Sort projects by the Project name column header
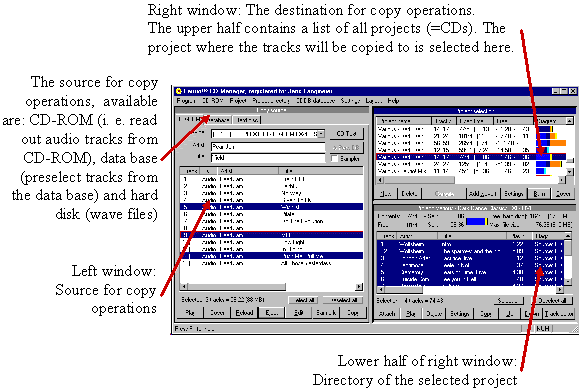This screenshot has height=390, width=583. [x=404, y=121]
